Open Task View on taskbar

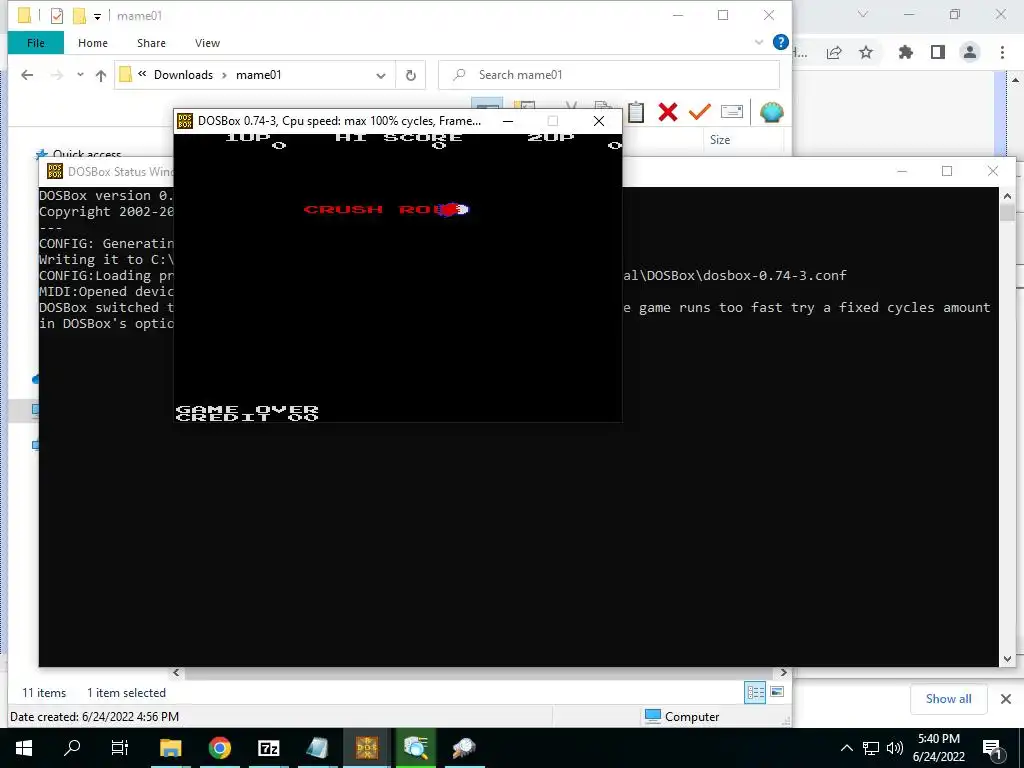point(120,748)
